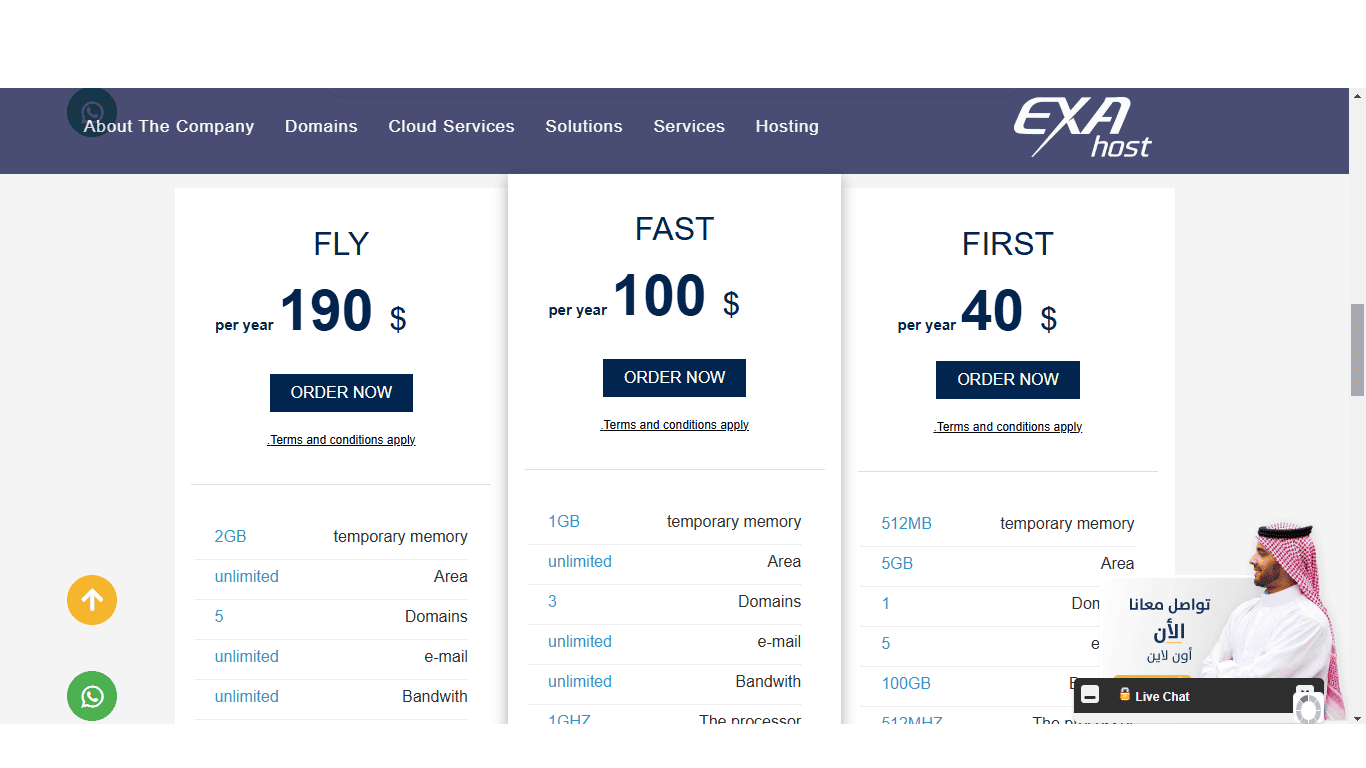
Task: Click the FLY plan title
Action: tap(341, 244)
